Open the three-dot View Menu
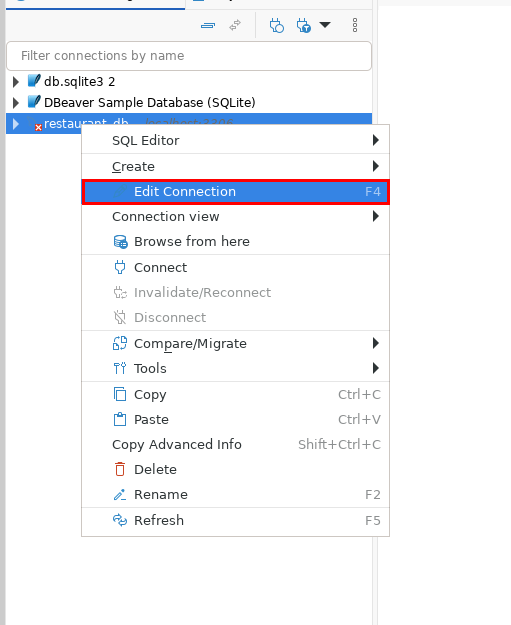 [355, 25]
